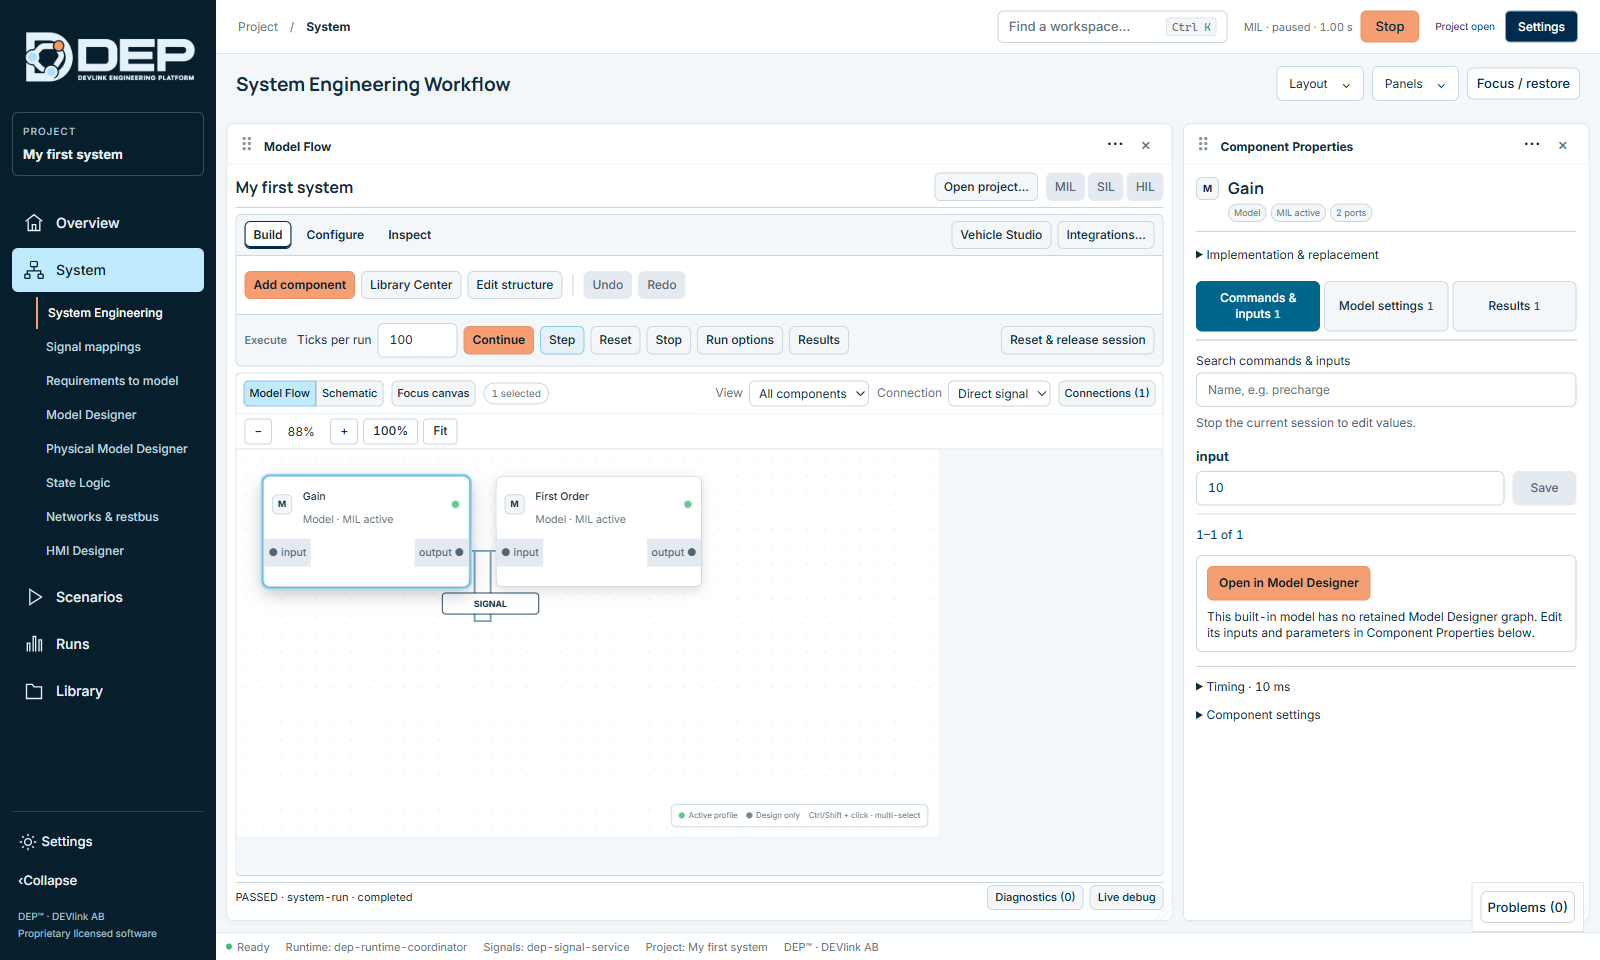Click the Scenarios play triangle icon
The width and height of the screenshot is (1600, 960).
(35, 597)
